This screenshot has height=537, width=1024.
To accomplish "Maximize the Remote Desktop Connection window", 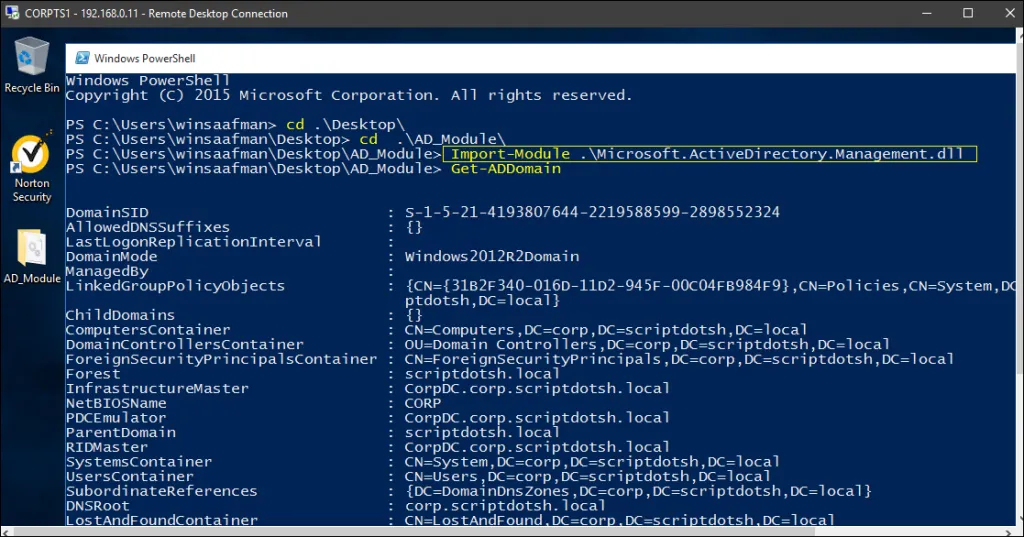I will click(968, 13).
